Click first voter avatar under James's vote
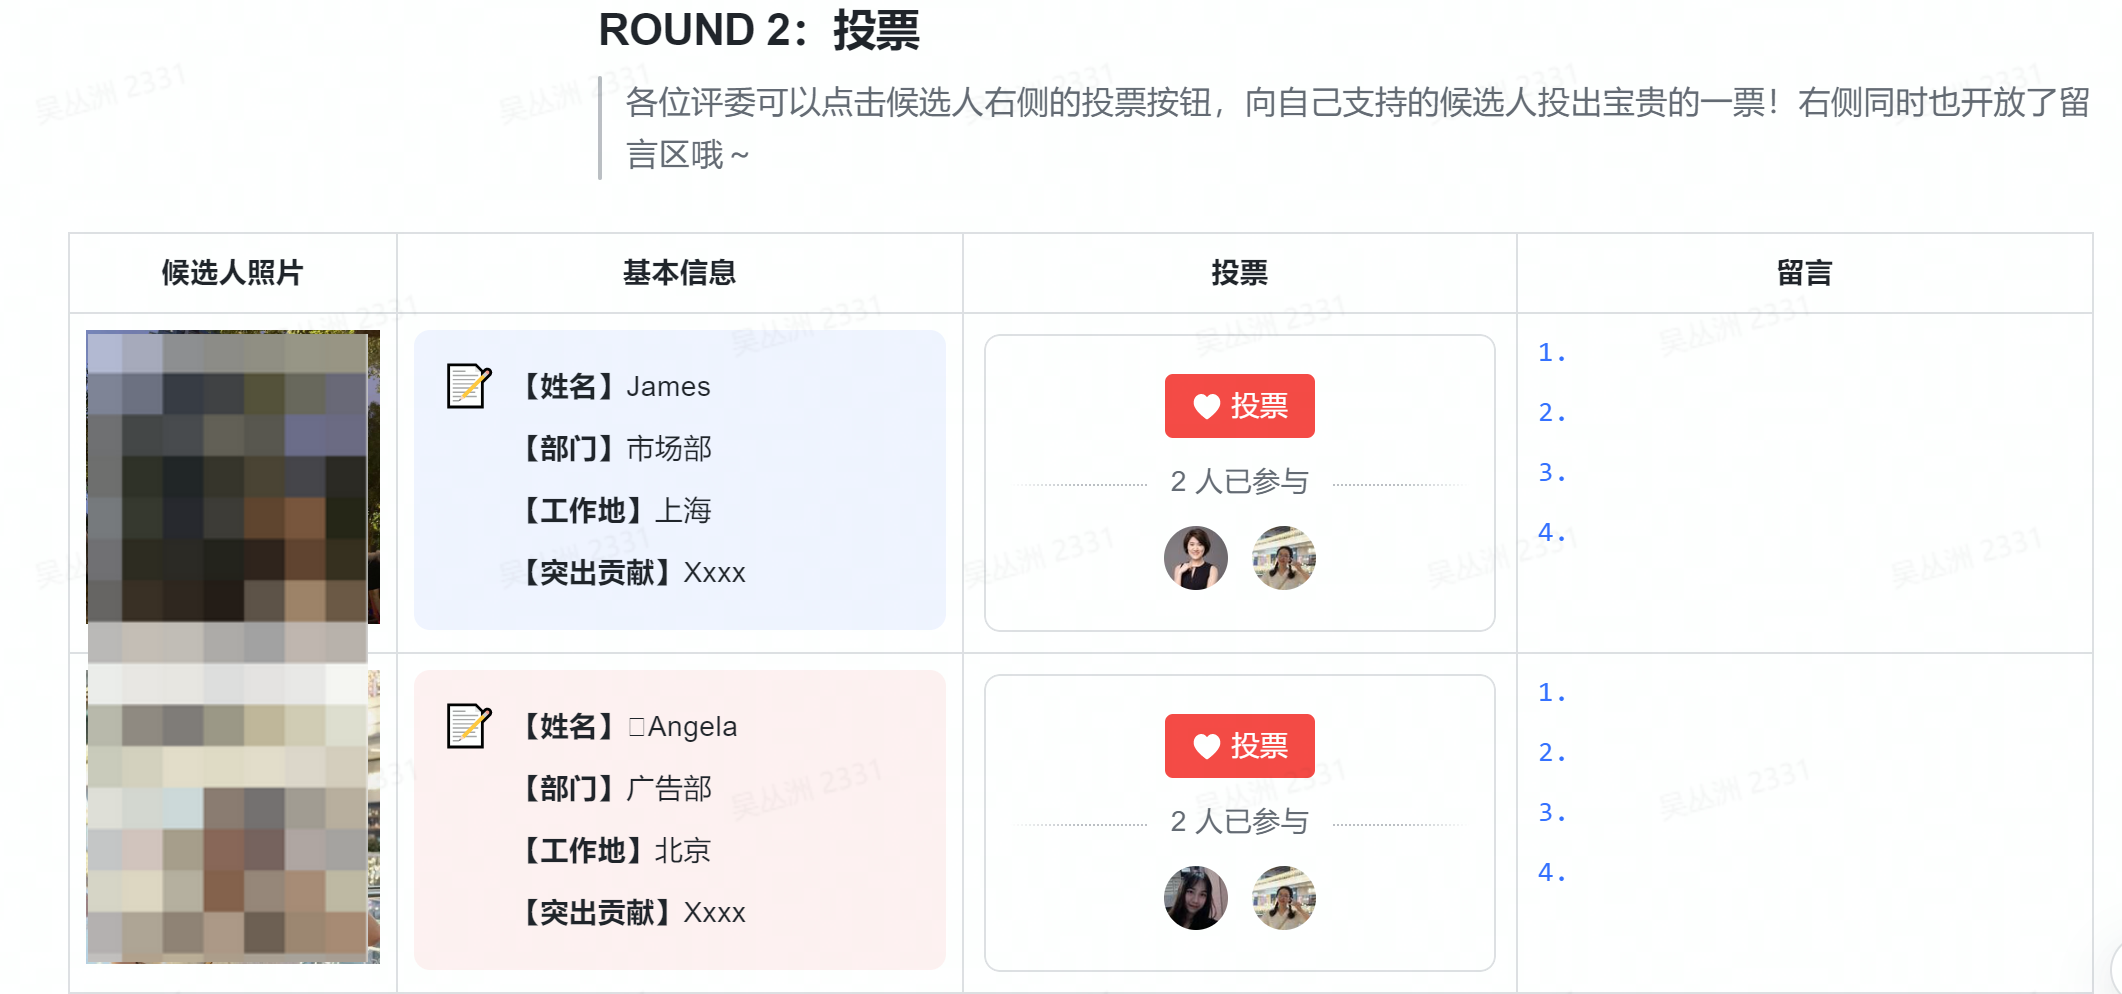 [1195, 558]
